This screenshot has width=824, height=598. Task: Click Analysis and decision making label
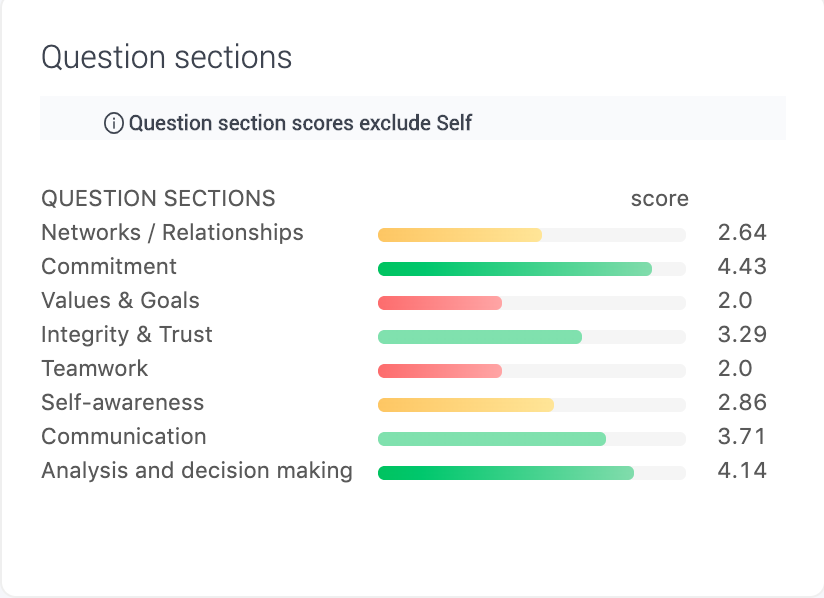pos(197,471)
